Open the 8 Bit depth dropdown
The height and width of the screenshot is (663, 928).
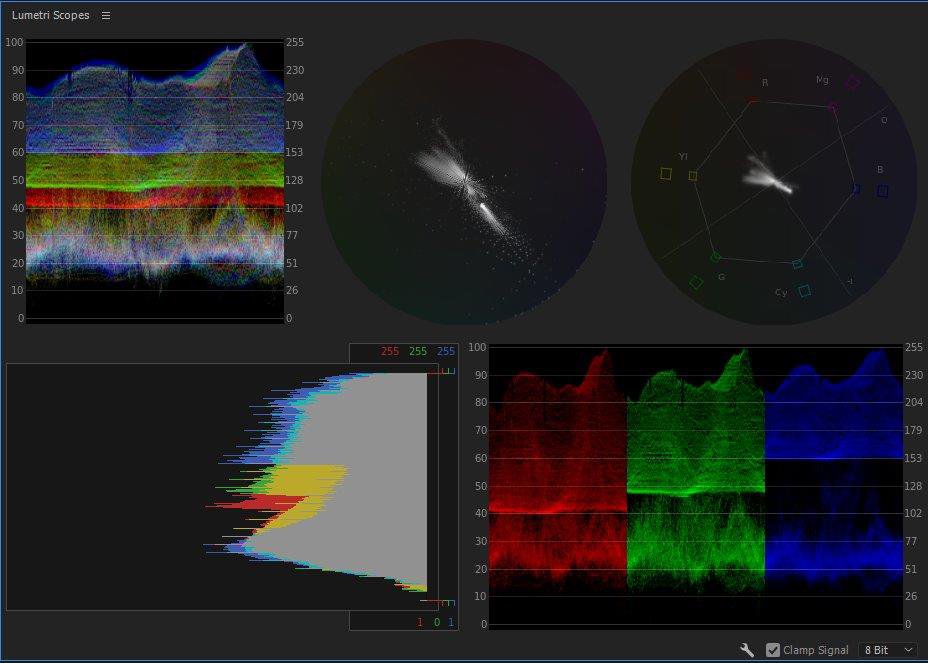[x=888, y=650]
